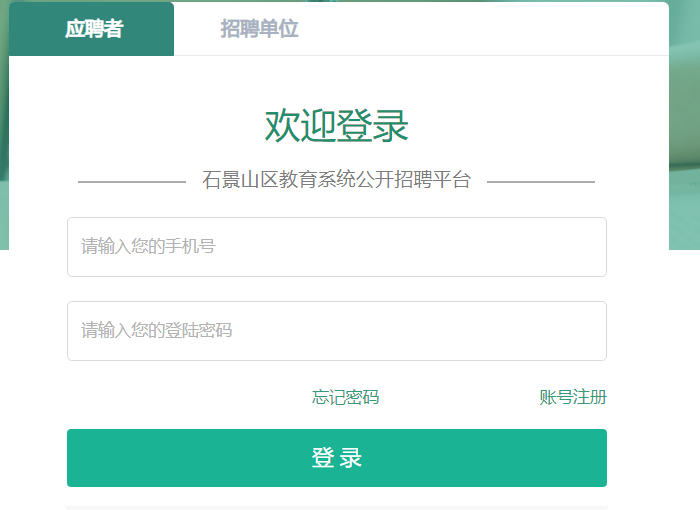Submit with the green 登录 button
This screenshot has height=510, width=700.
(337, 458)
